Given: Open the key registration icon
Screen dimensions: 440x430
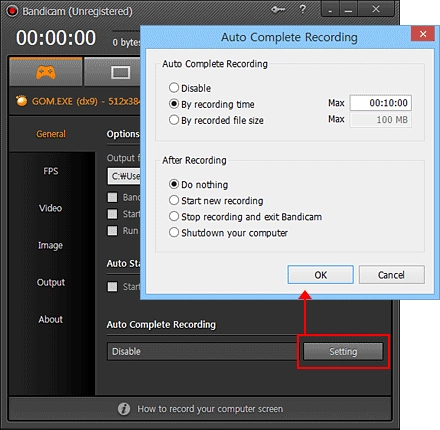Looking at the screenshot, I should coord(278,10).
